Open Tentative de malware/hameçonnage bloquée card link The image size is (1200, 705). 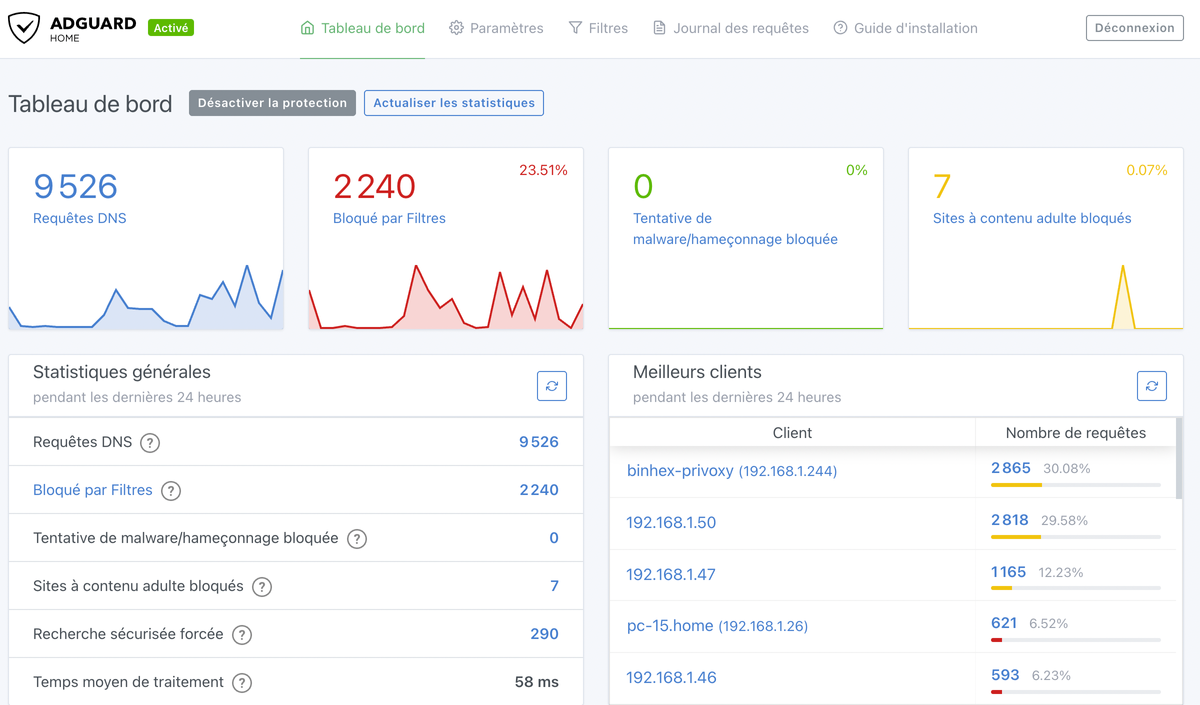click(735, 229)
